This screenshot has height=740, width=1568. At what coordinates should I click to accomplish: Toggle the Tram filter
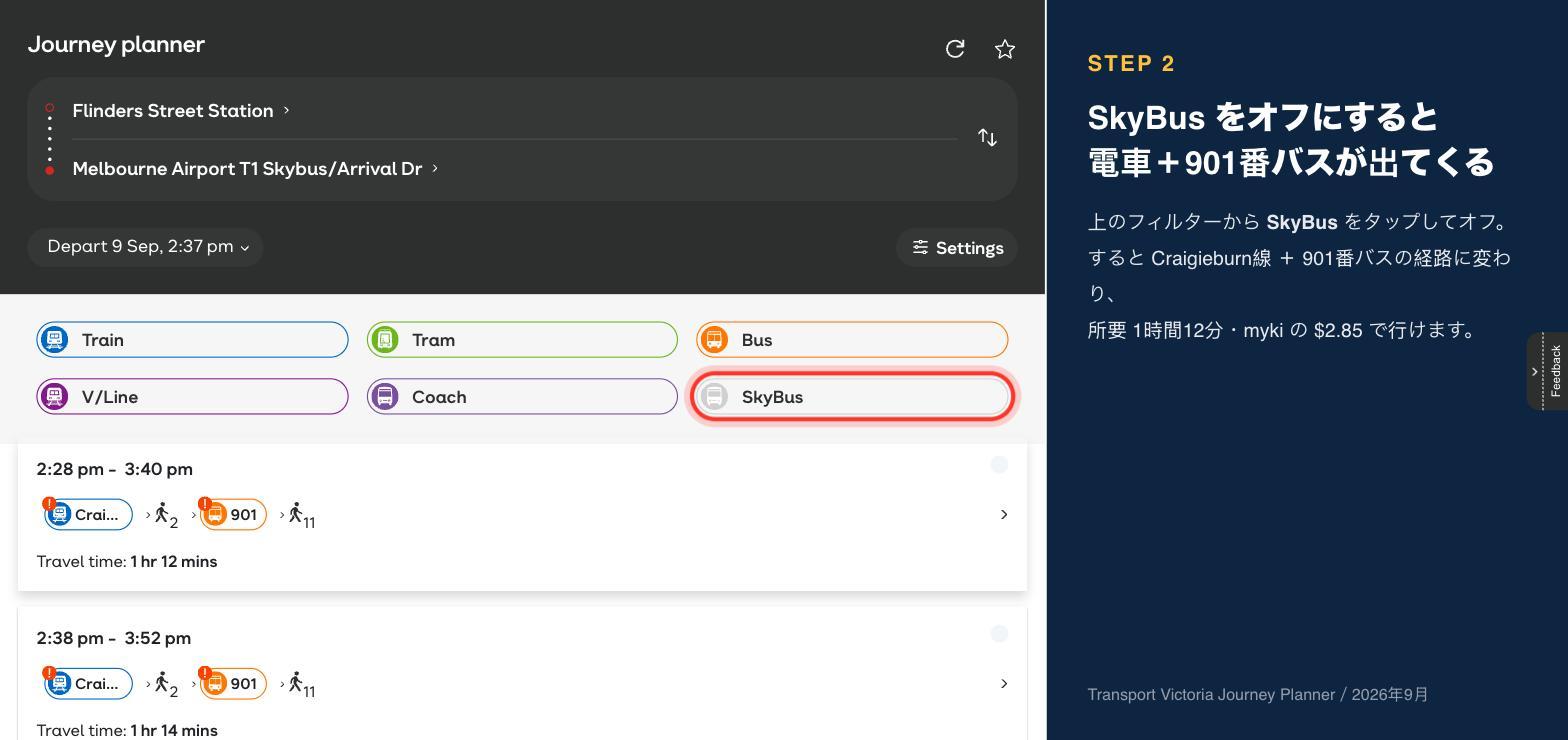point(522,340)
